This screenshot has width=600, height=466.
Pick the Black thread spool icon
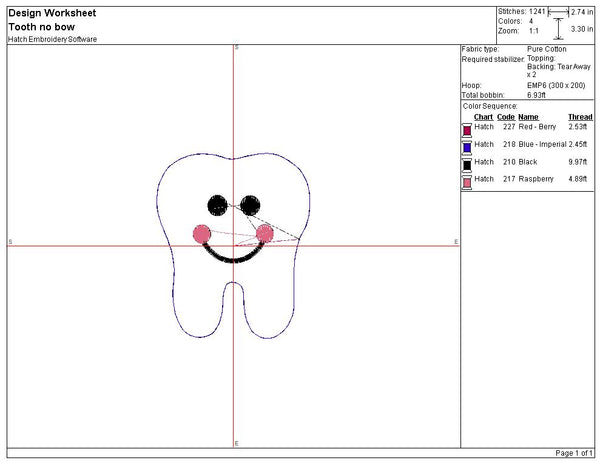pos(466,163)
